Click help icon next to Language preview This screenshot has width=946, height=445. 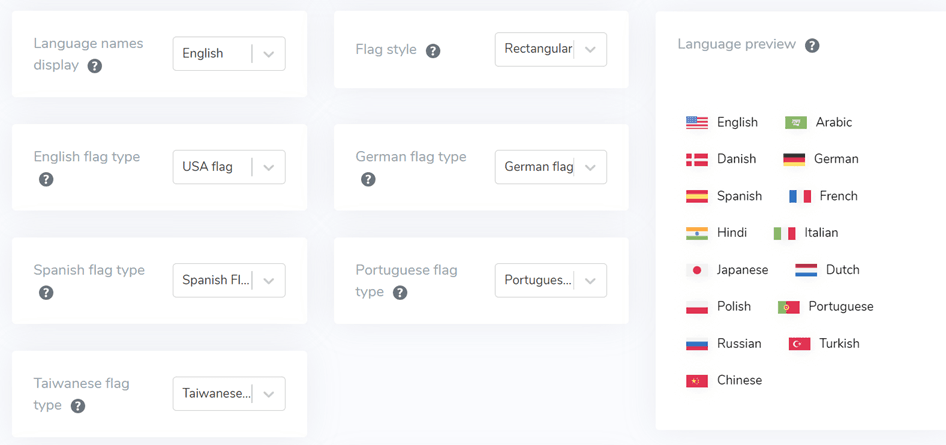(812, 46)
